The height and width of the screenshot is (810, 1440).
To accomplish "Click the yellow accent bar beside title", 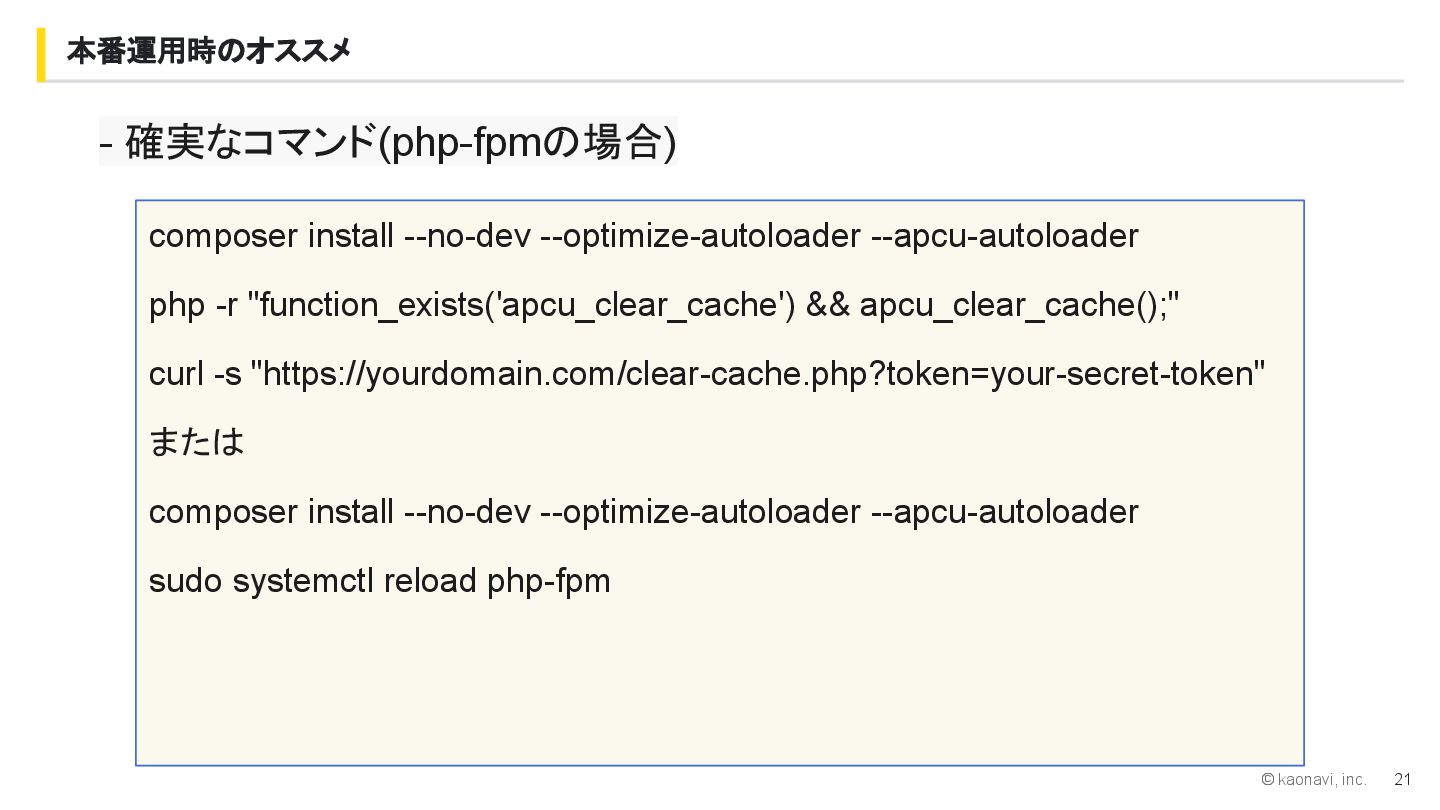I will (42, 55).
